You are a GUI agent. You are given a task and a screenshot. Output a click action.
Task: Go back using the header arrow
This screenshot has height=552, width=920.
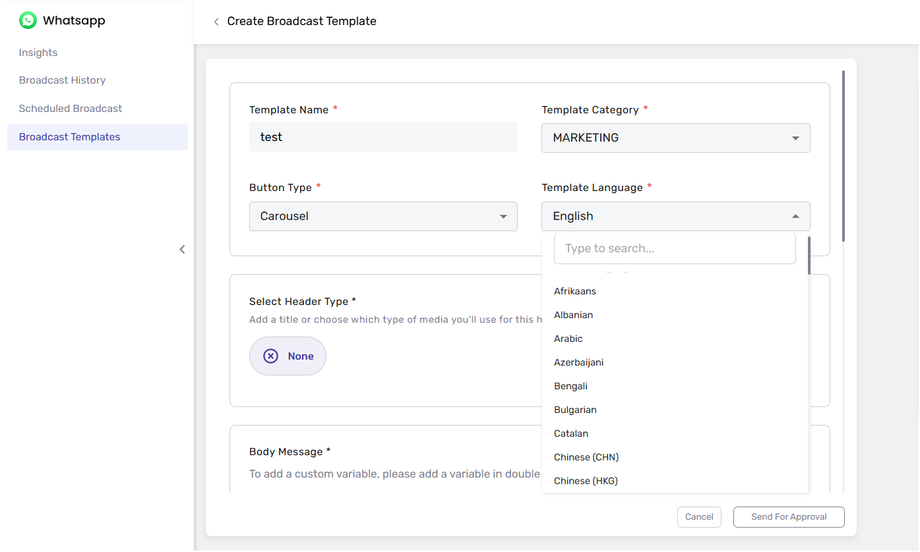(x=216, y=22)
